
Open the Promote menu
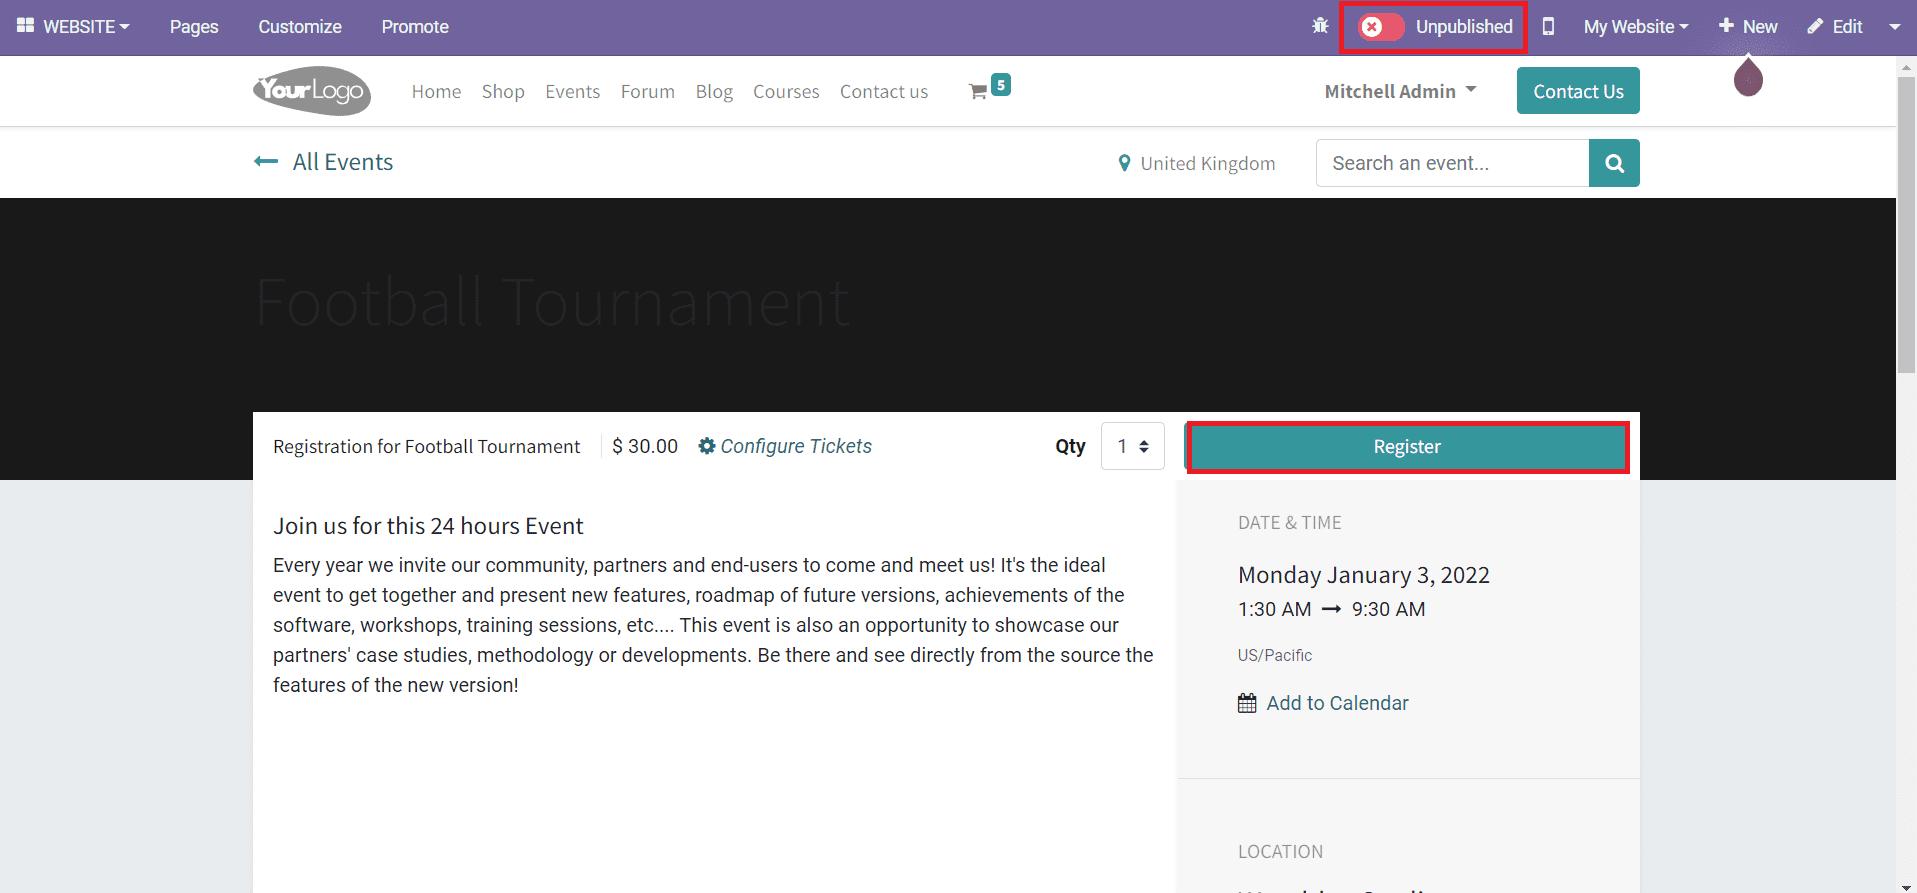click(415, 27)
